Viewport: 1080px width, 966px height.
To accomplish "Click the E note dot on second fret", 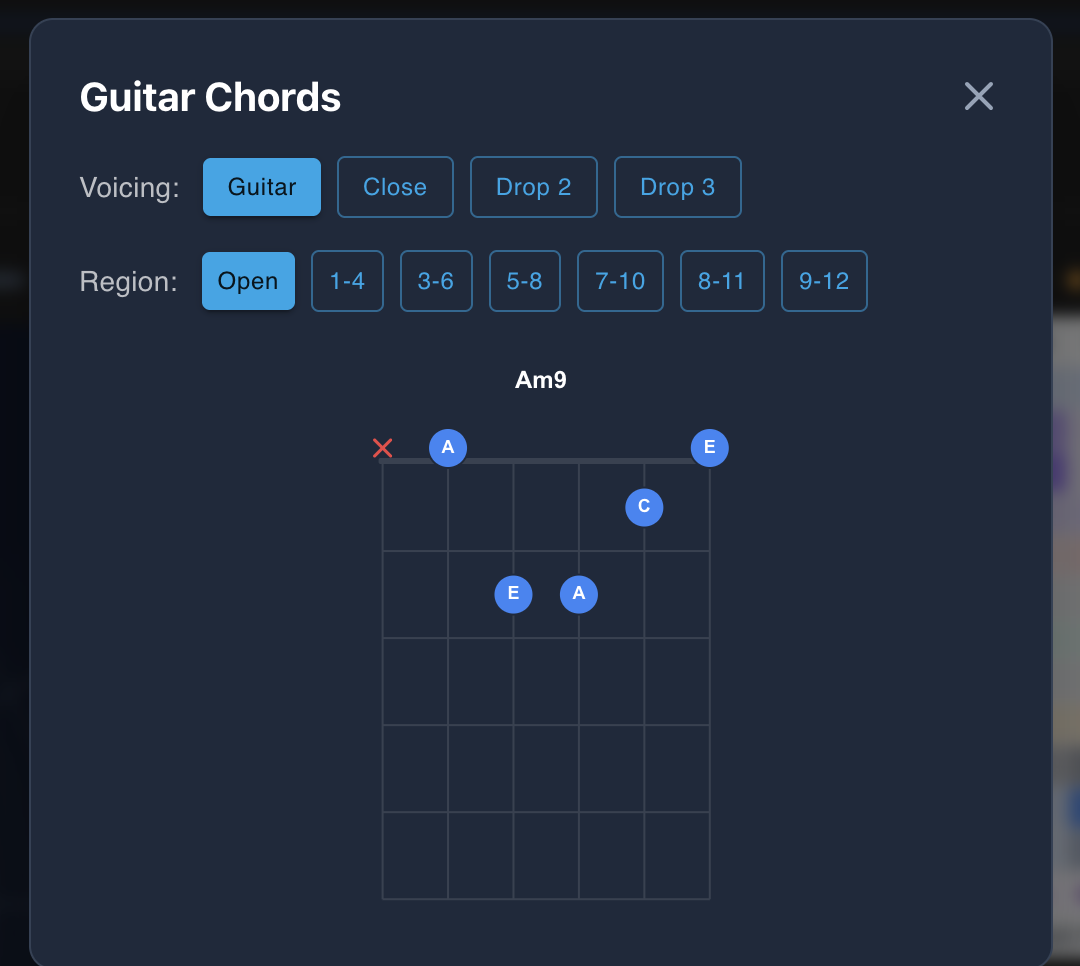I will point(513,594).
